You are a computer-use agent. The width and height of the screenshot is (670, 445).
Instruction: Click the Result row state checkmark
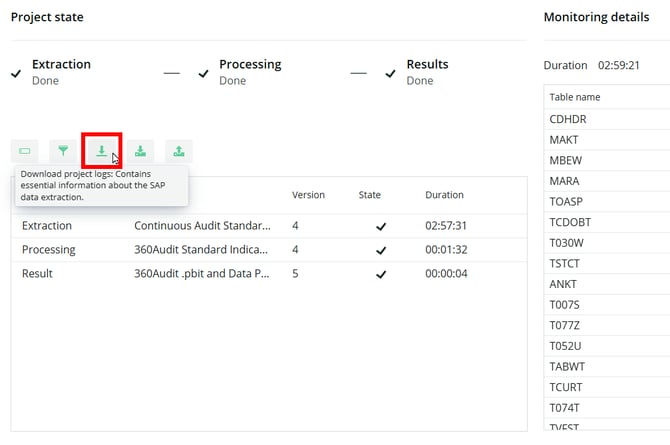(x=380, y=273)
